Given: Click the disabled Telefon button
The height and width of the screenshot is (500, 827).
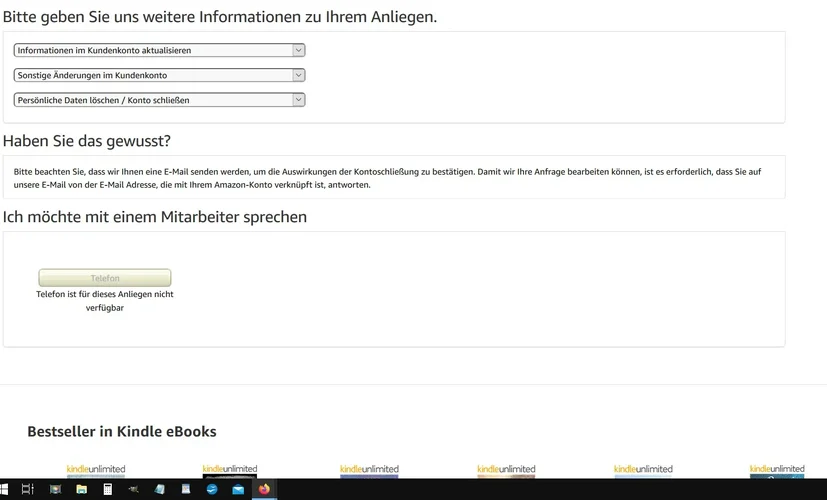Looking at the screenshot, I should pyautogui.click(x=105, y=278).
